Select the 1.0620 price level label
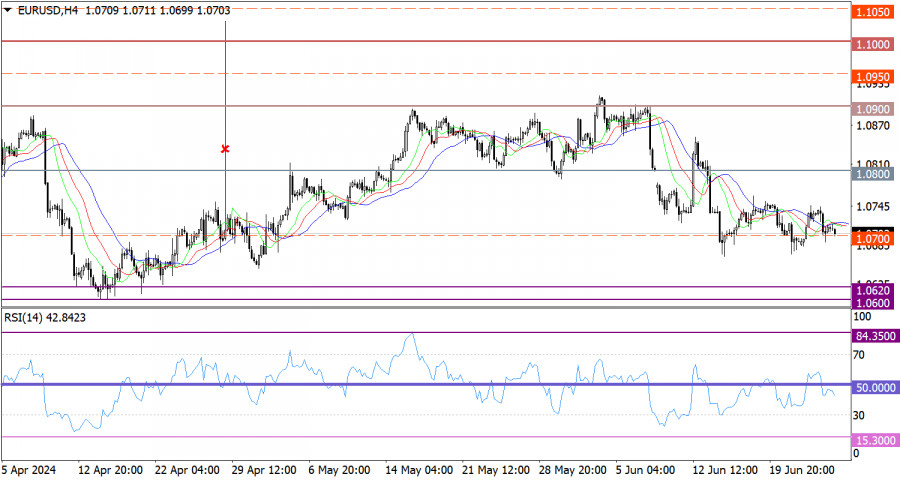This screenshot has width=900, height=480. click(872, 291)
